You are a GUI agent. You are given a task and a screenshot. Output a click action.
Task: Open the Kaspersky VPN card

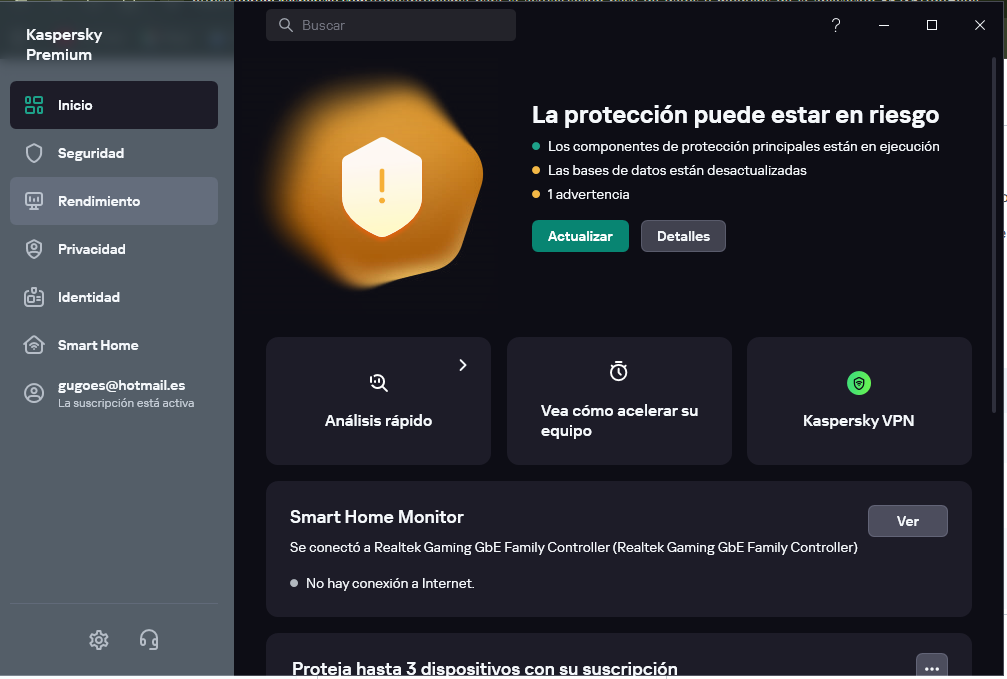859,401
